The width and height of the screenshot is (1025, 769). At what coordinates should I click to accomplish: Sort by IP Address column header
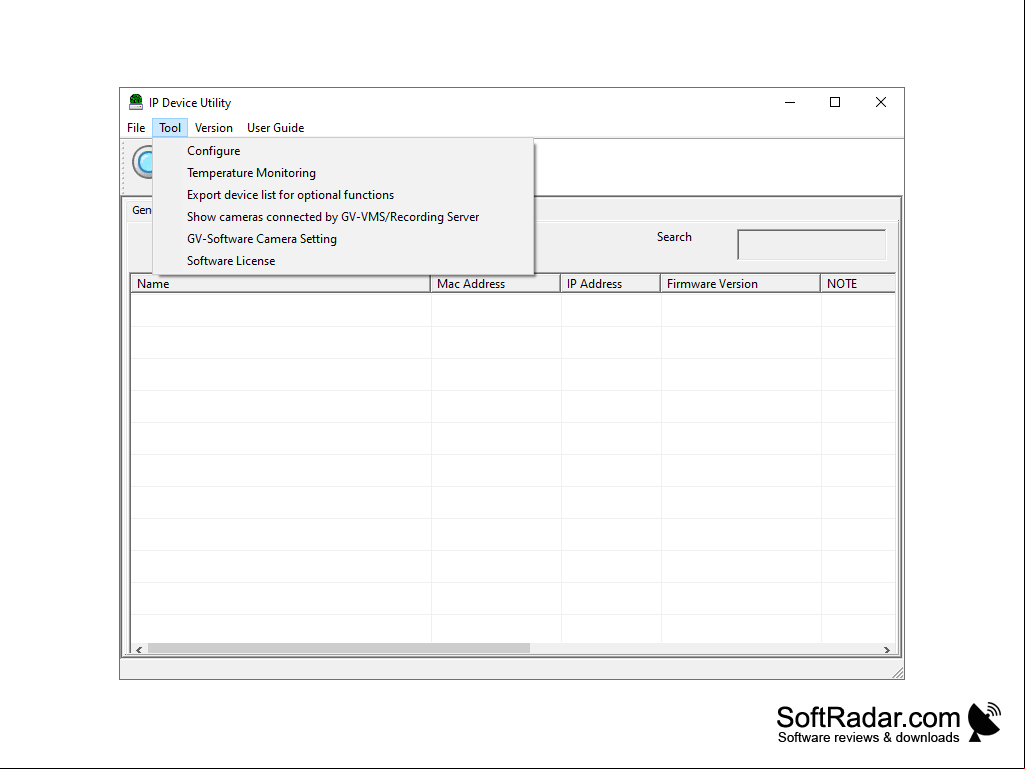611,284
